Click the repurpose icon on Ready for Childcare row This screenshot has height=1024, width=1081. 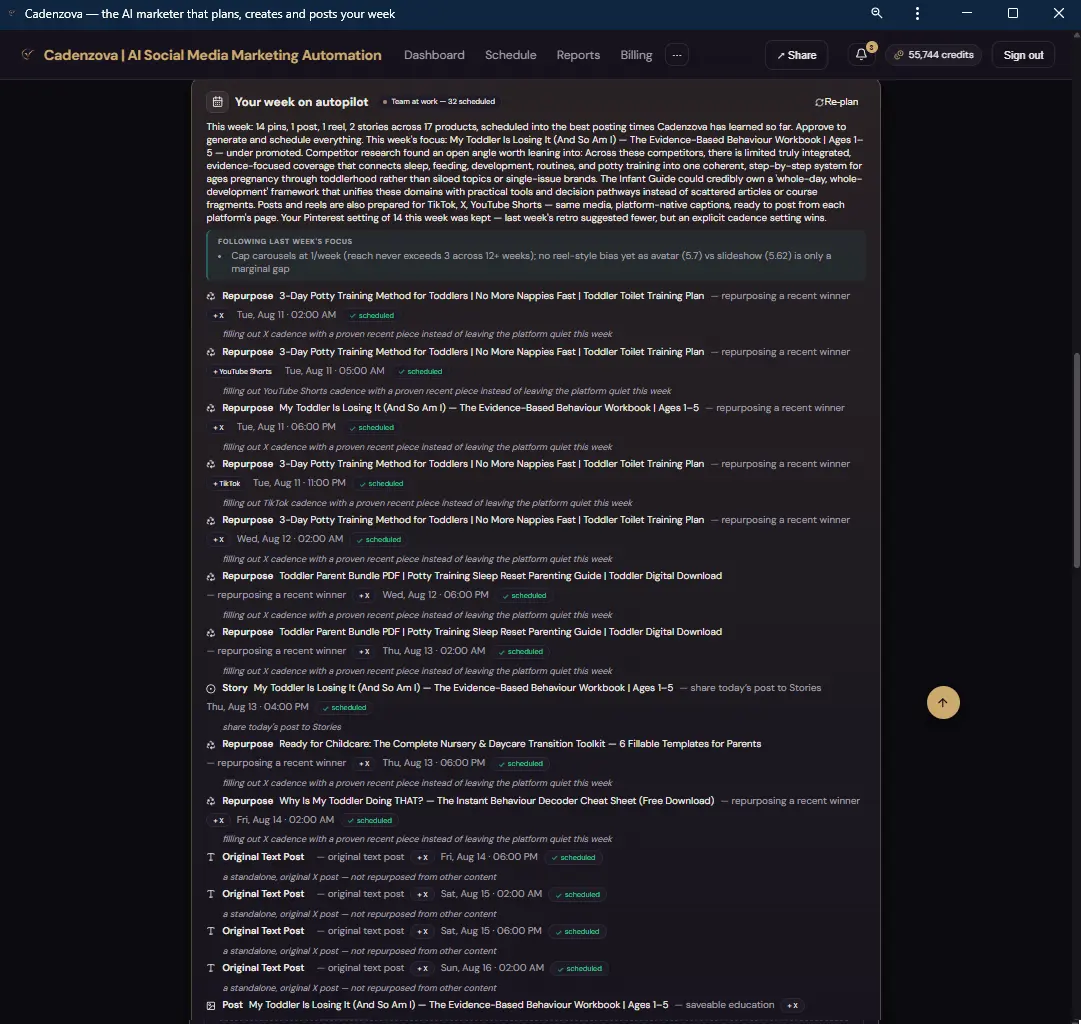click(x=211, y=744)
